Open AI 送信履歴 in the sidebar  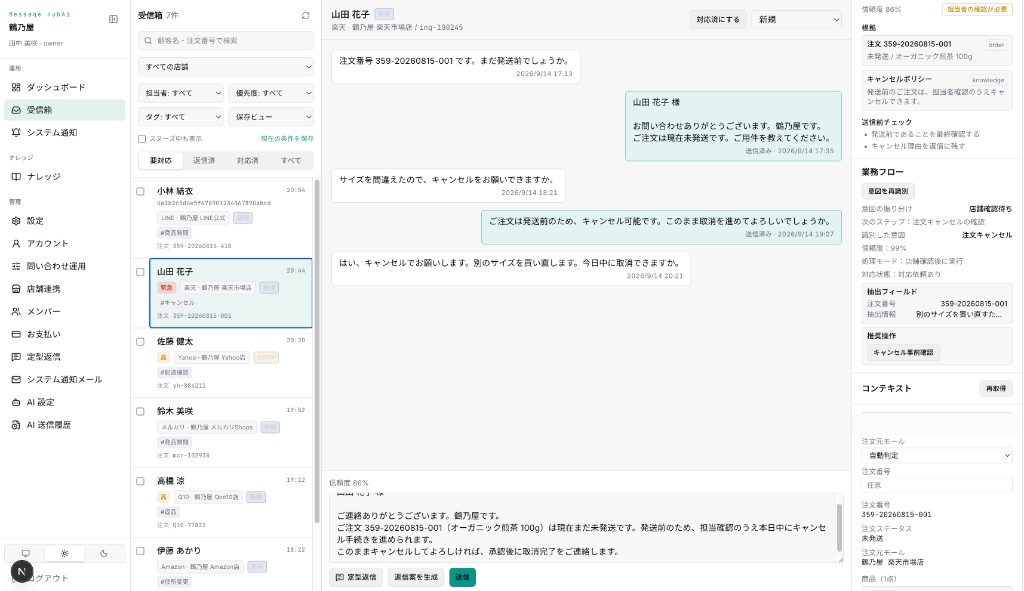coord(64,424)
